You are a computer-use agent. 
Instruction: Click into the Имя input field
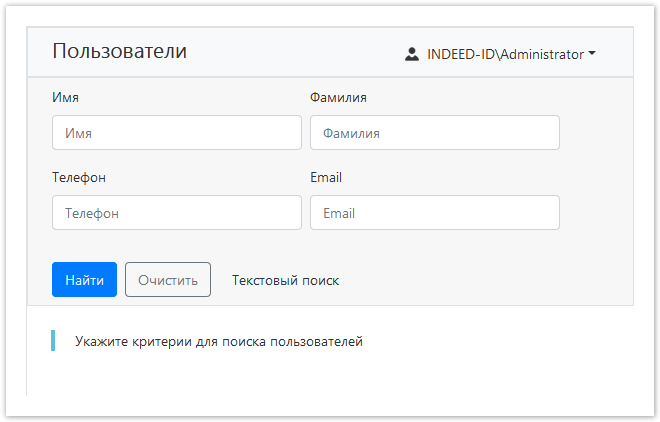point(176,132)
